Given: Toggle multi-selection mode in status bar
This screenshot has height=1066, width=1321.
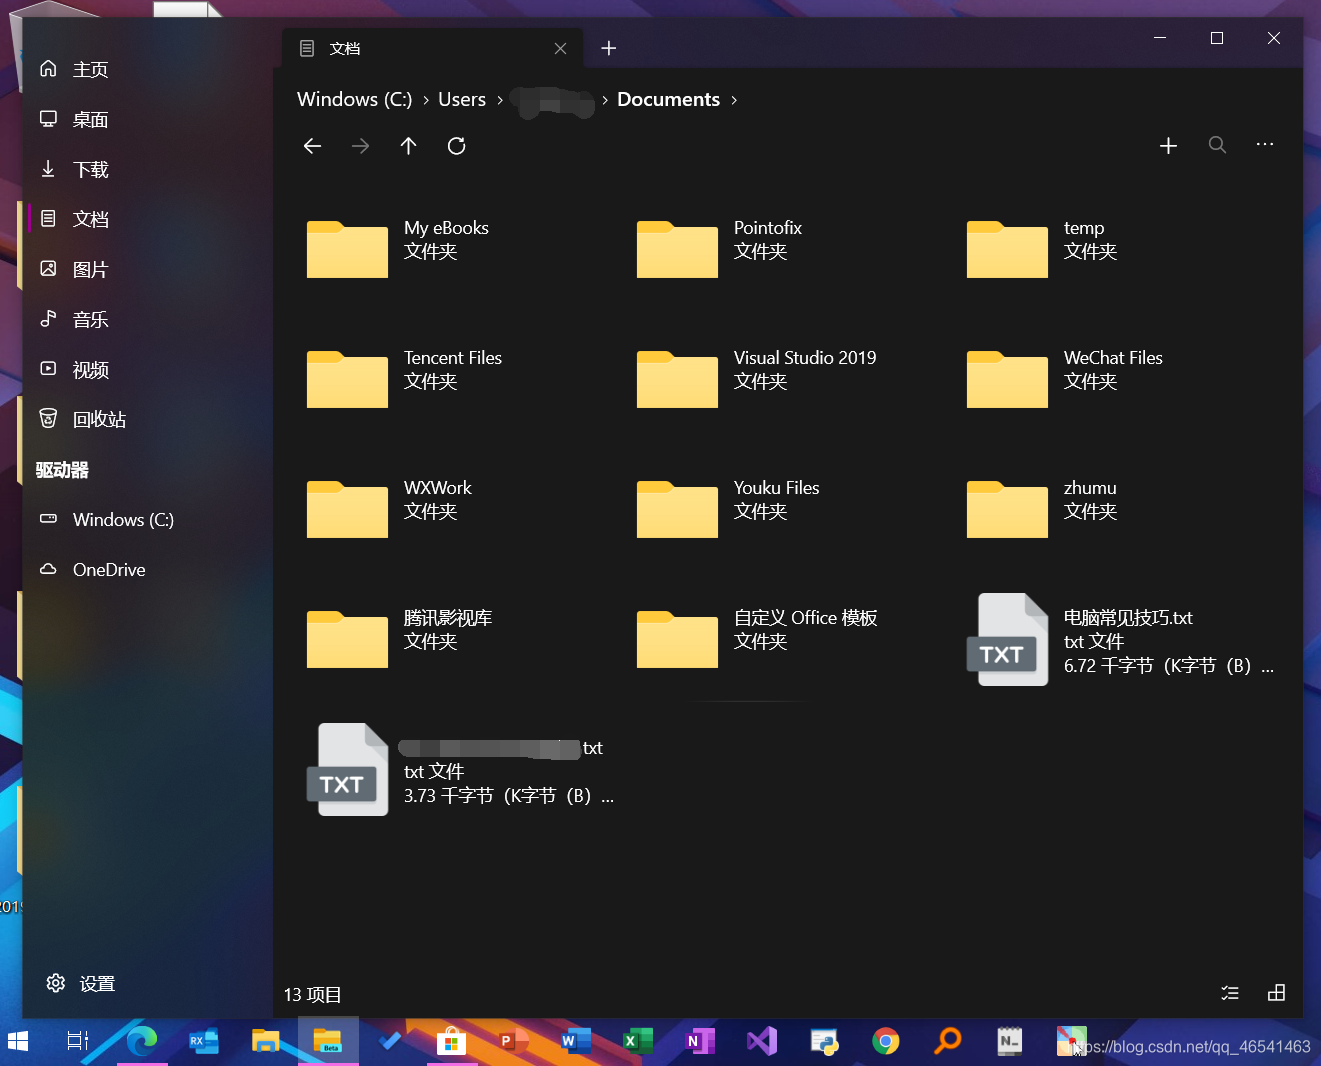Looking at the screenshot, I should (x=1230, y=993).
